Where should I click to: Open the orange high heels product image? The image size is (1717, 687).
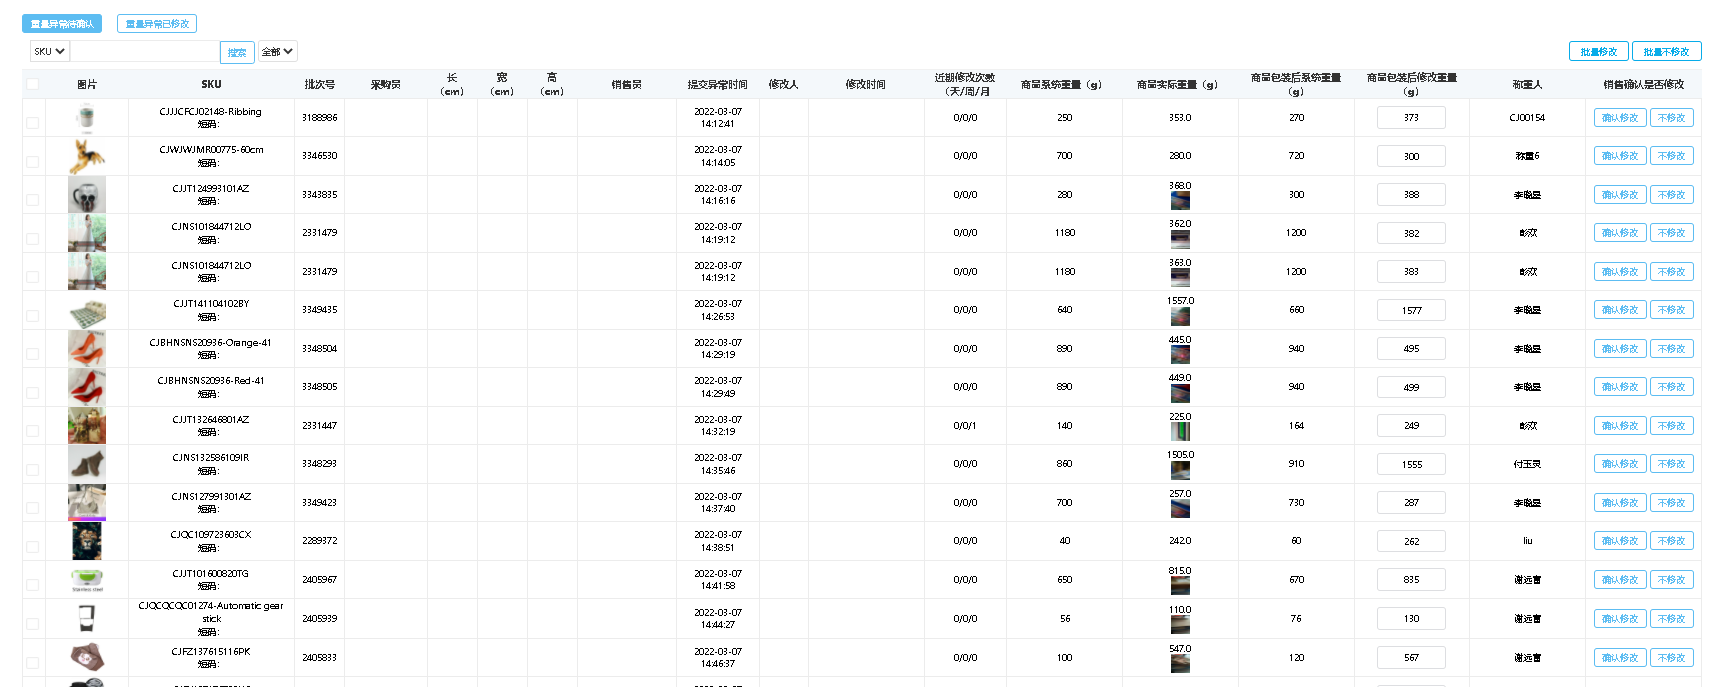(x=87, y=348)
